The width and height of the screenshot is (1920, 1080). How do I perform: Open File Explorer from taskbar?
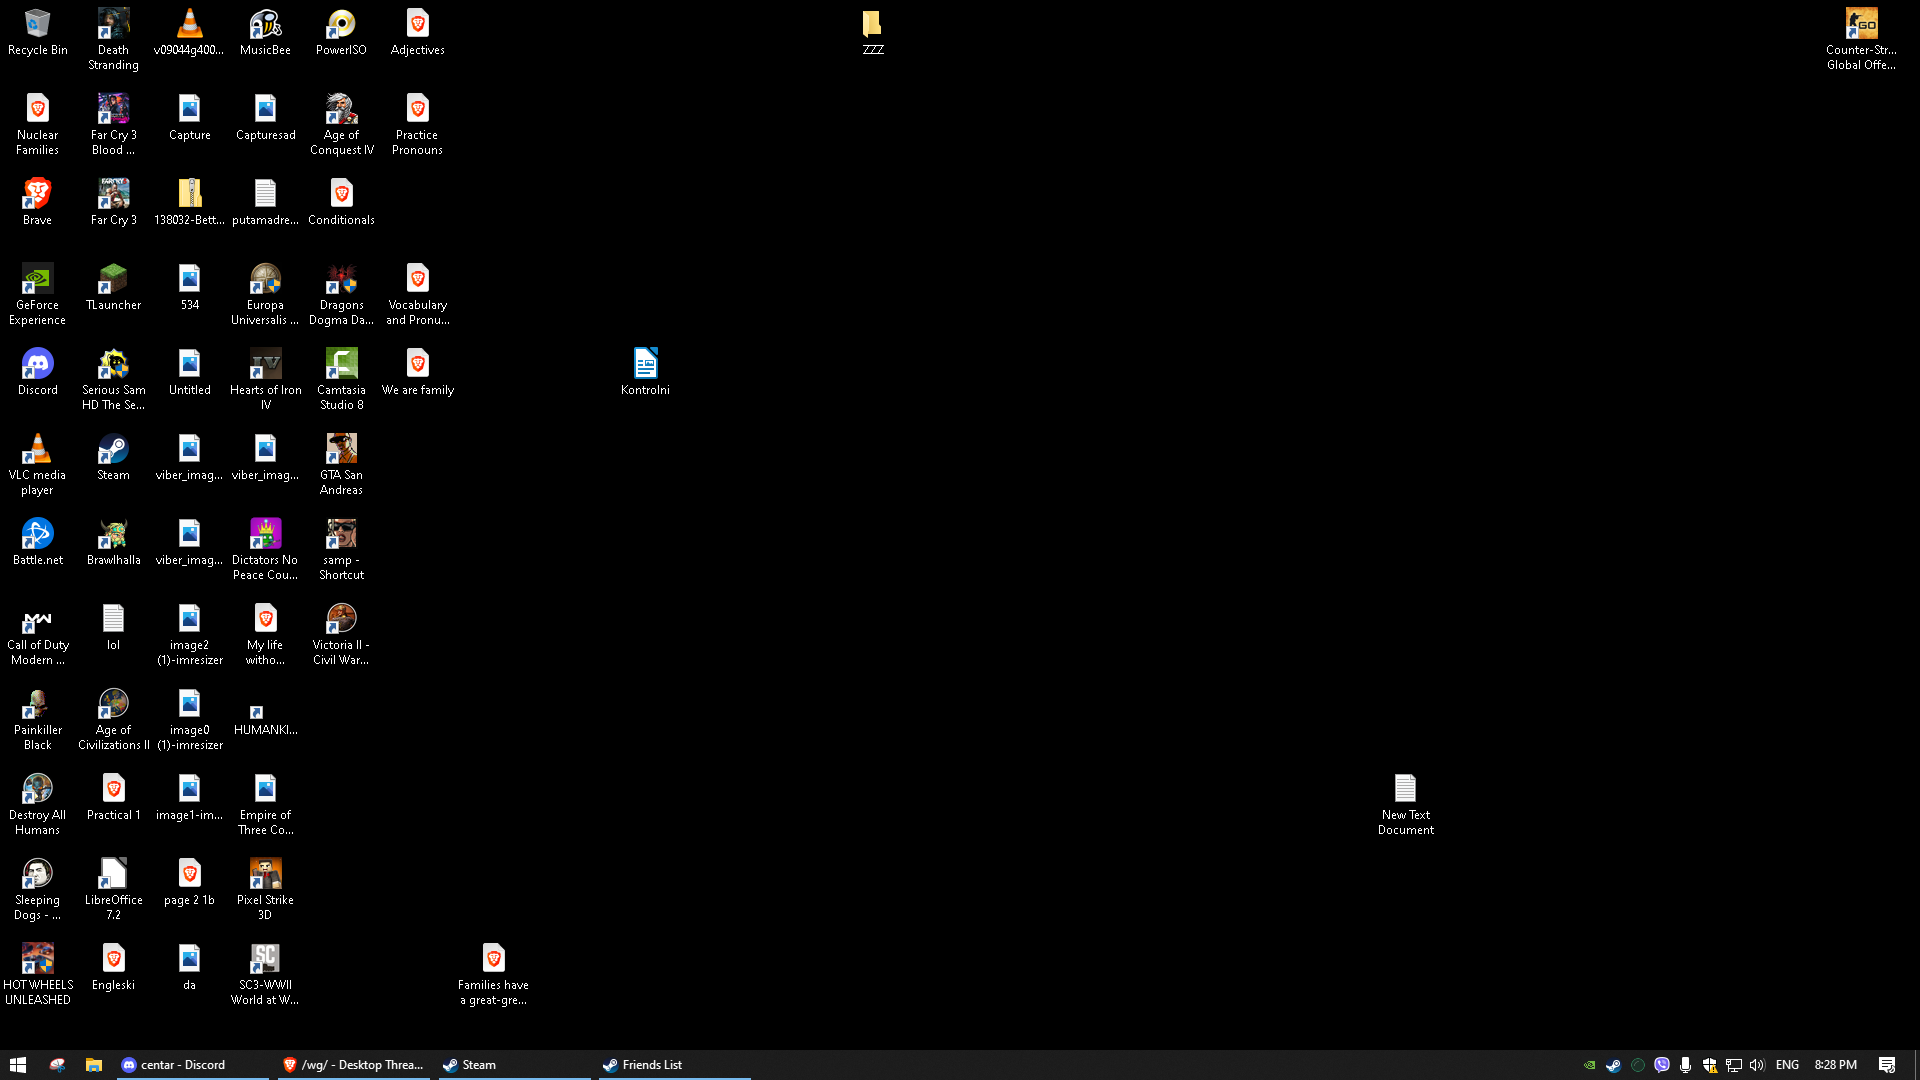pos(94,1065)
